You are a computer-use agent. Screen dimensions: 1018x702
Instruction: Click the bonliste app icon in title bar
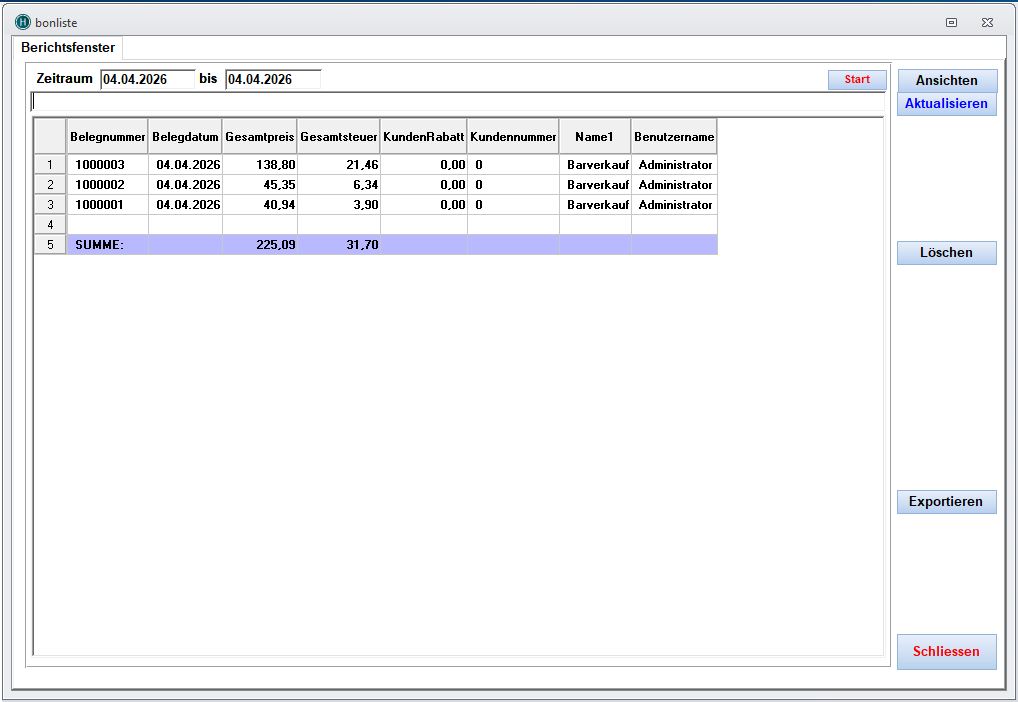pos(22,22)
